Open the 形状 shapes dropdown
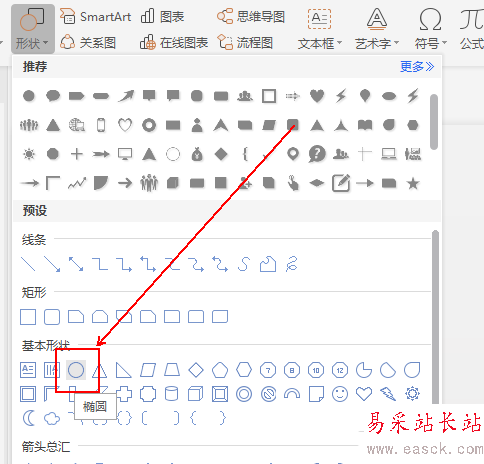 tap(32, 29)
